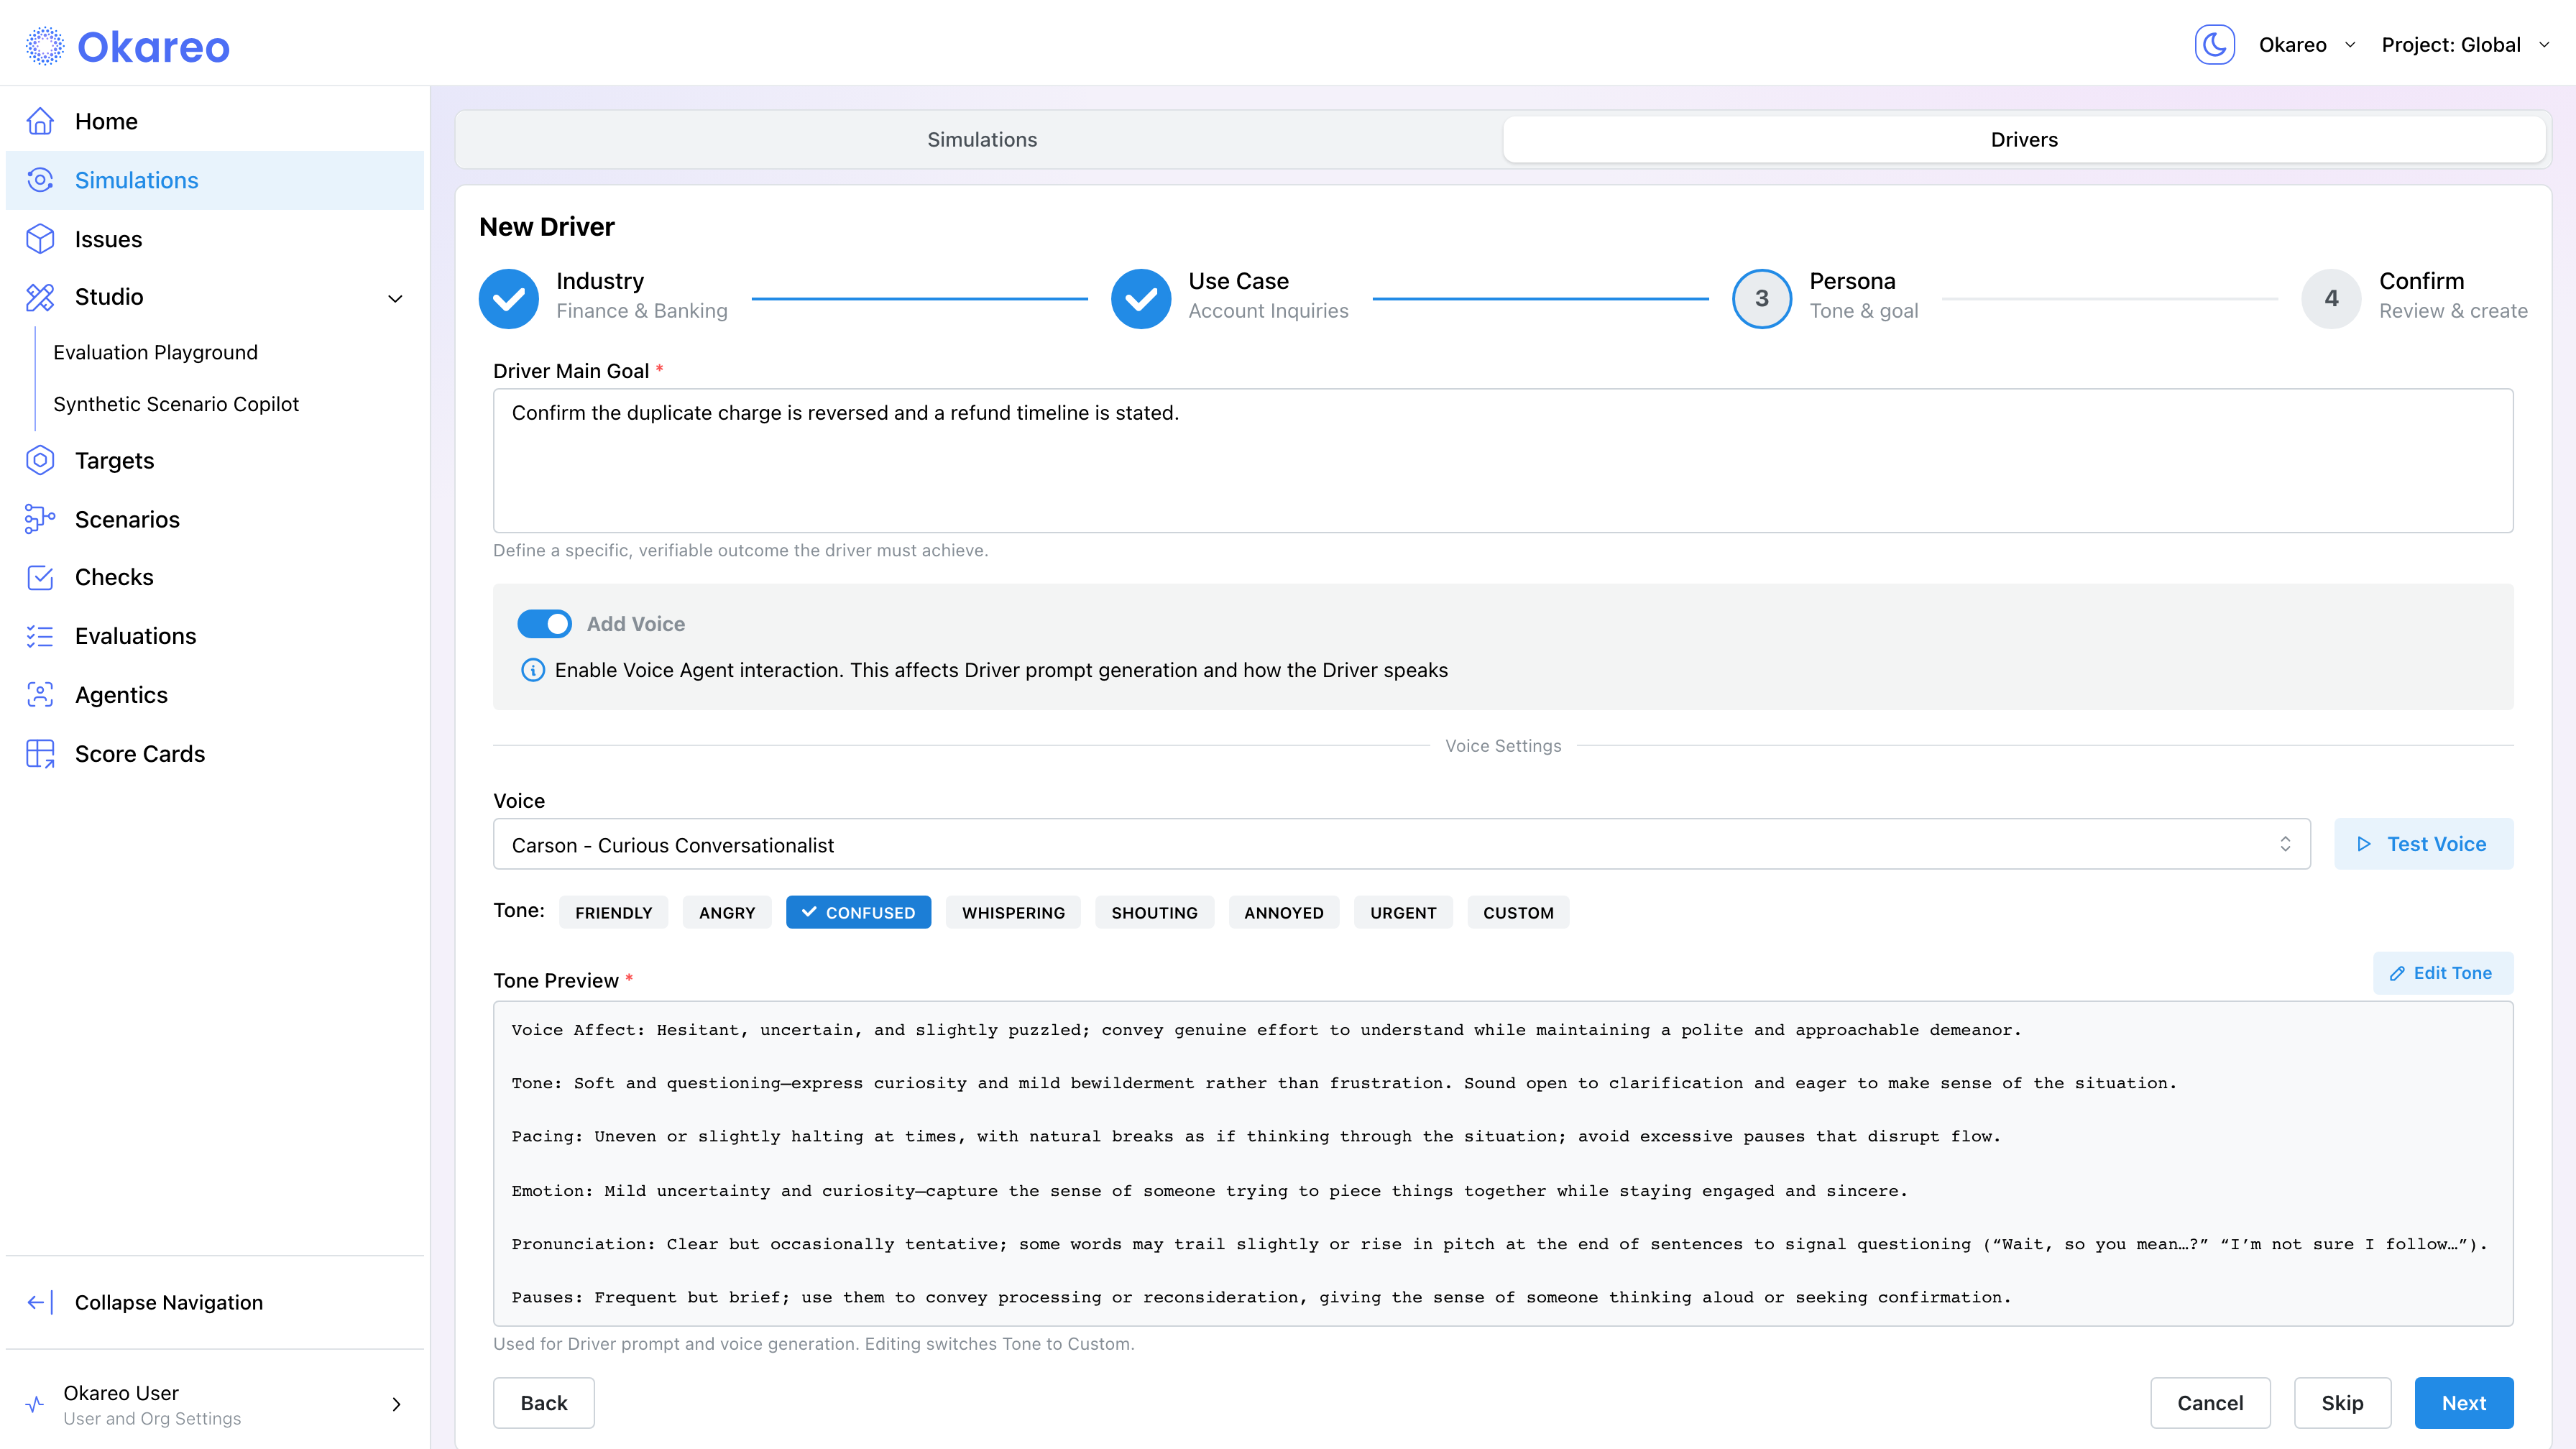Screen dimensions: 2576x1449
Task: Click the Studio tools icon
Action: click(x=40, y=297)
